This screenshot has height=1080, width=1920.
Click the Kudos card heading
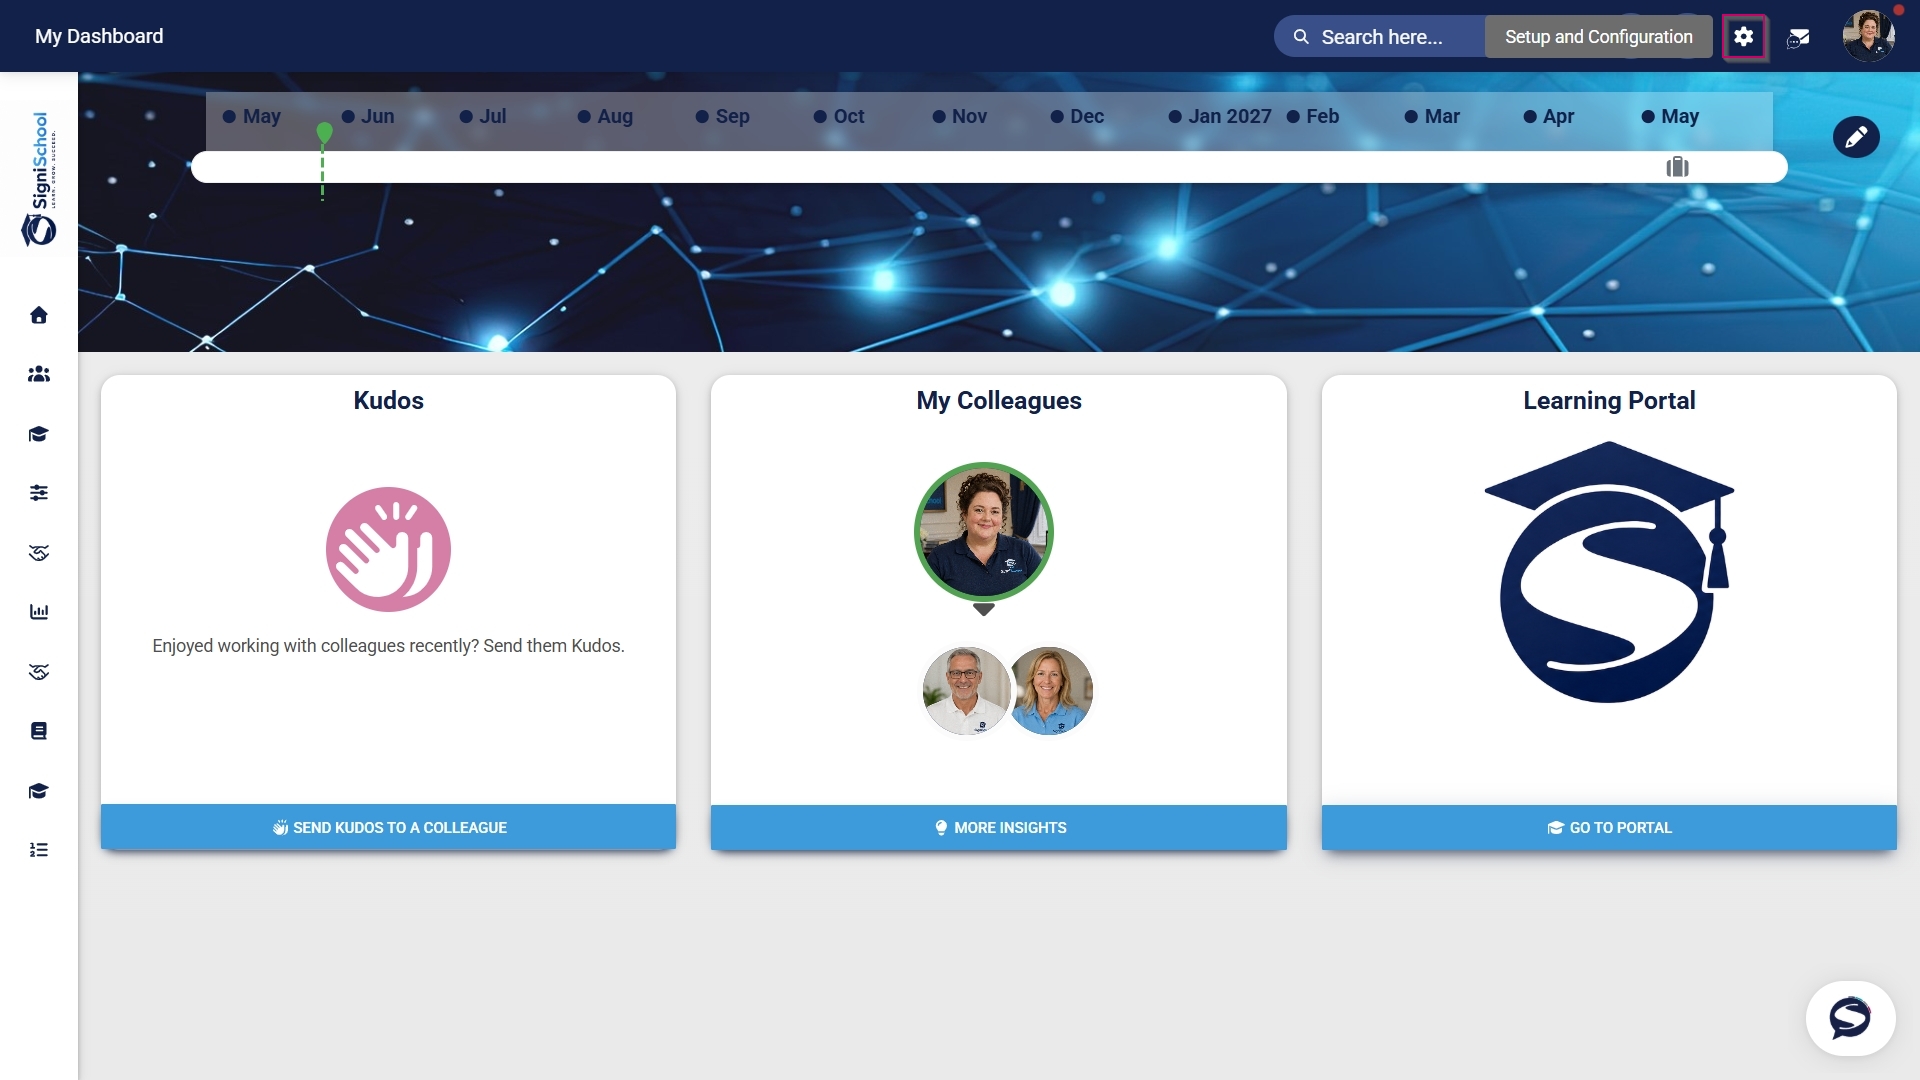tap(388, 400)
